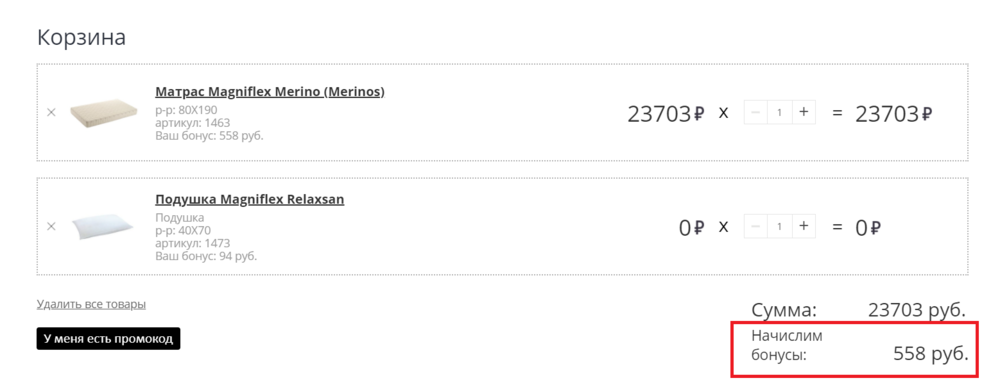Remove the Magniflex Merino mattress with X icon
Viewport: 1000px width, 385px height.
52,112
